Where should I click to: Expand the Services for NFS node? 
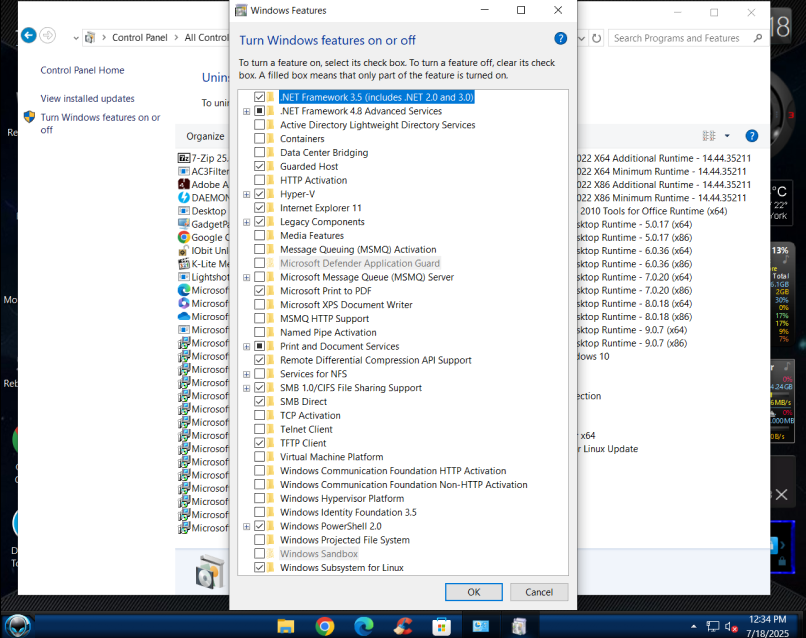click(247, 375)
